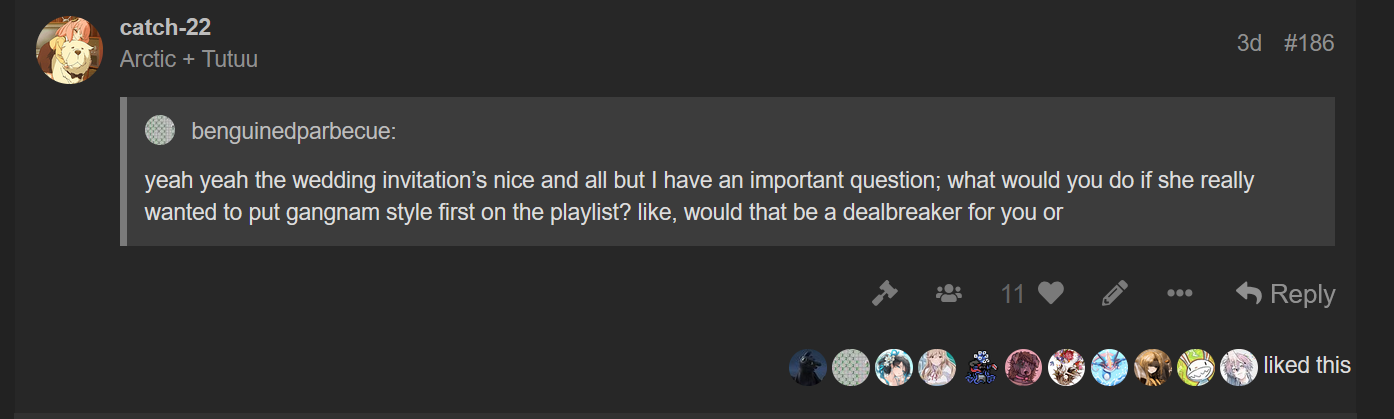Screen dimensions: 1394x419
Task: Open the group users icon
Action: click(x=948, y=293)
